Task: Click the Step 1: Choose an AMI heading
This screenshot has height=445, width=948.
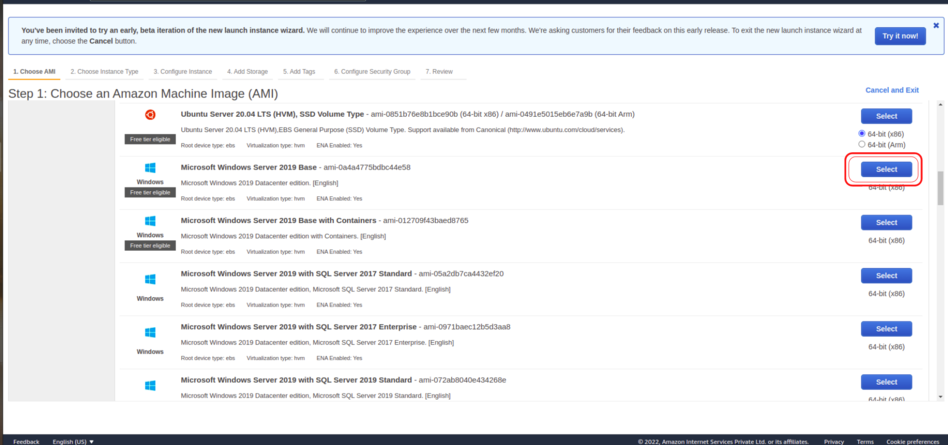Action: point(143,94)
